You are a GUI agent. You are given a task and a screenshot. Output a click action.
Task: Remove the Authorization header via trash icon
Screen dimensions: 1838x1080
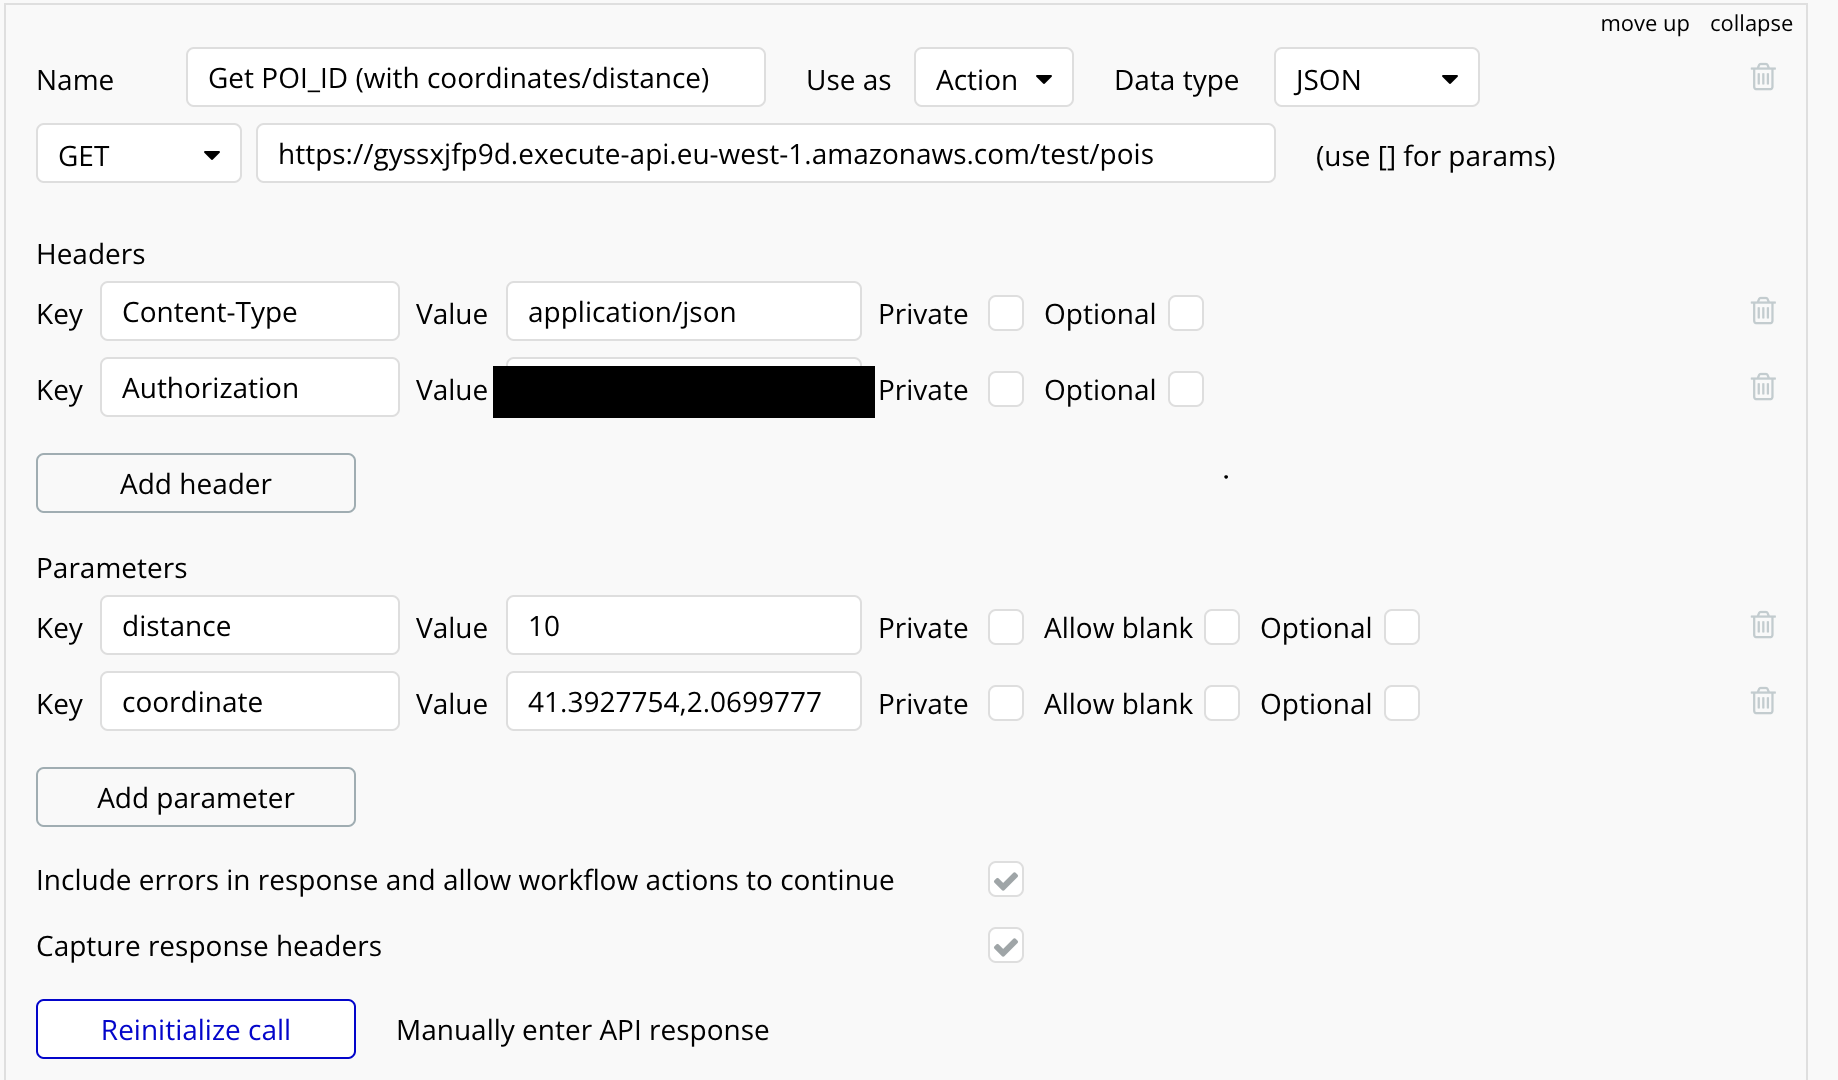1763,387
